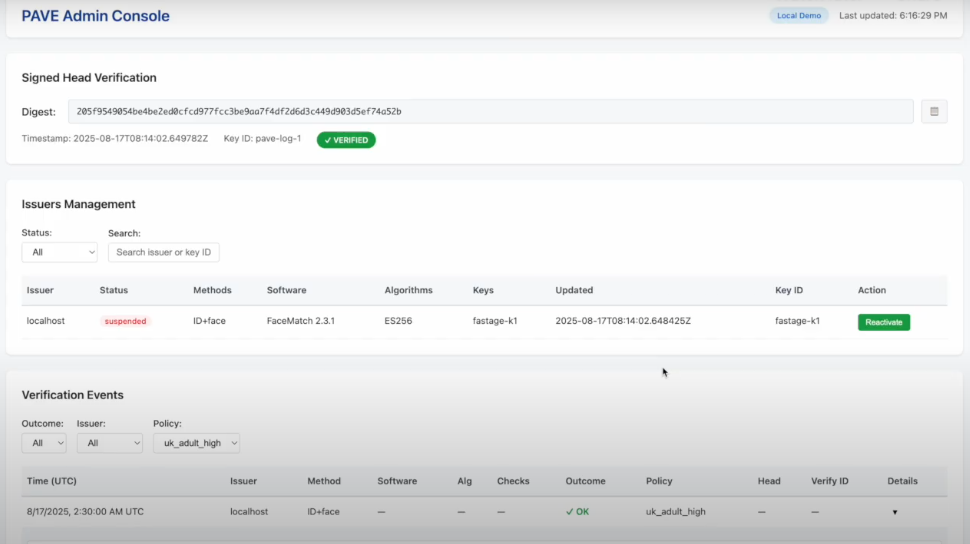This screenshot has height=544, width=970.
Task: Click localhost in the Verification Events row
Action: coord(249,512)
